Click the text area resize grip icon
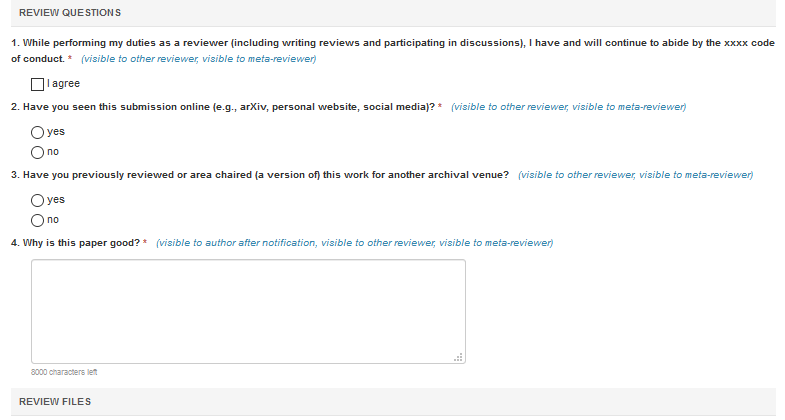 pos(458,357)
